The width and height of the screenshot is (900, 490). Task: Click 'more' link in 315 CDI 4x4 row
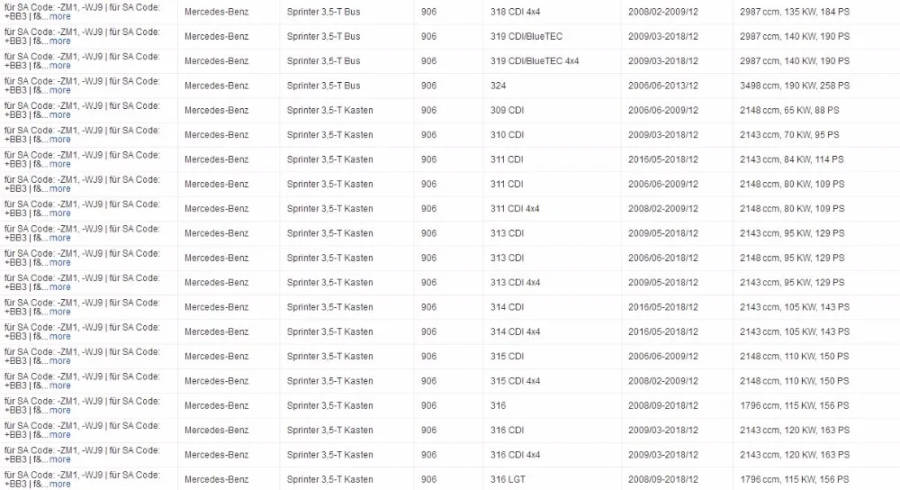(x=59, y=386)
